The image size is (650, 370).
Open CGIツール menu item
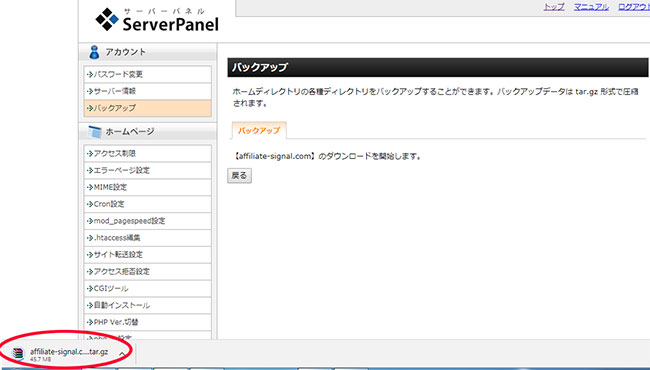click(148, 289)
